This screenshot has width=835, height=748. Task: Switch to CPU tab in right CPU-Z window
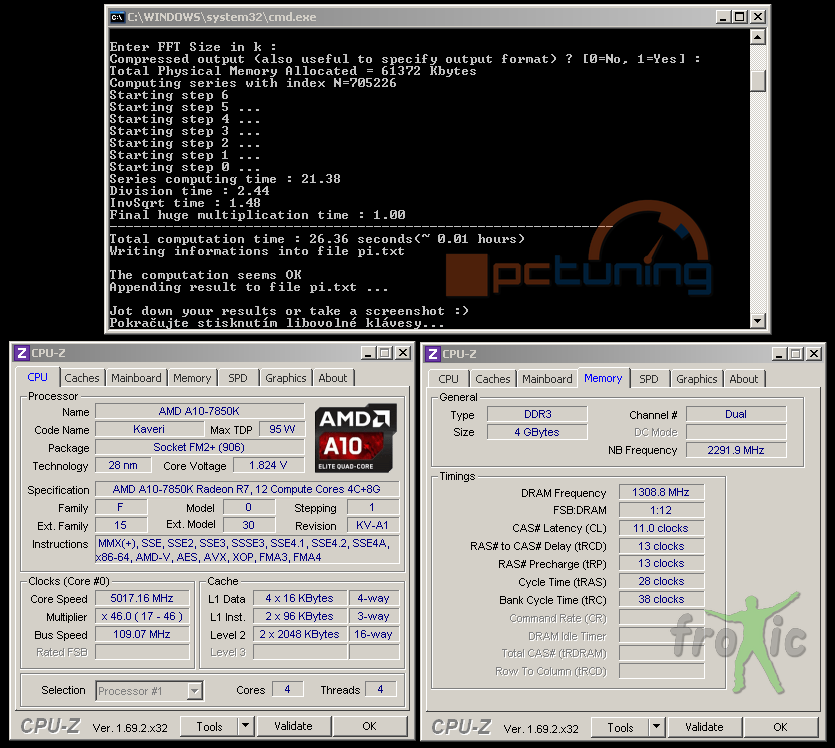448,379
